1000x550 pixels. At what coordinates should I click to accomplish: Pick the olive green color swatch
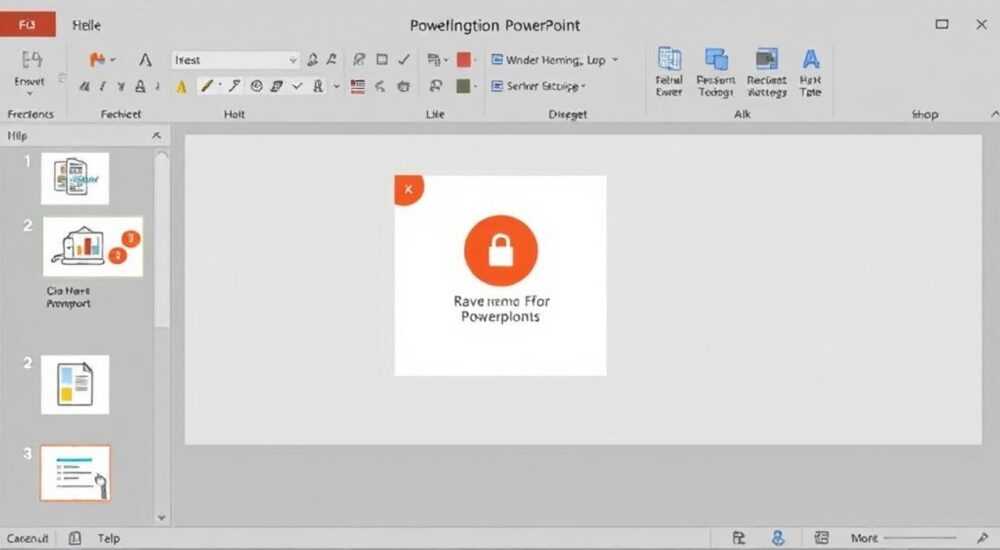pyautogui.click(x=464, y=86)
